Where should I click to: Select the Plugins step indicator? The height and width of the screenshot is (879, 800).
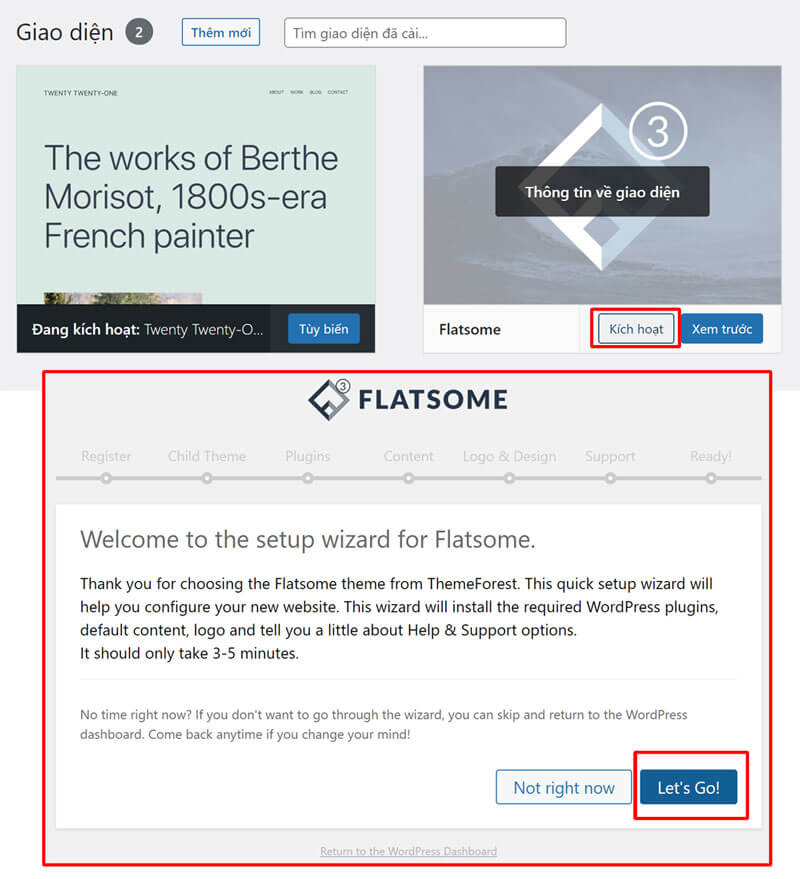307,478
